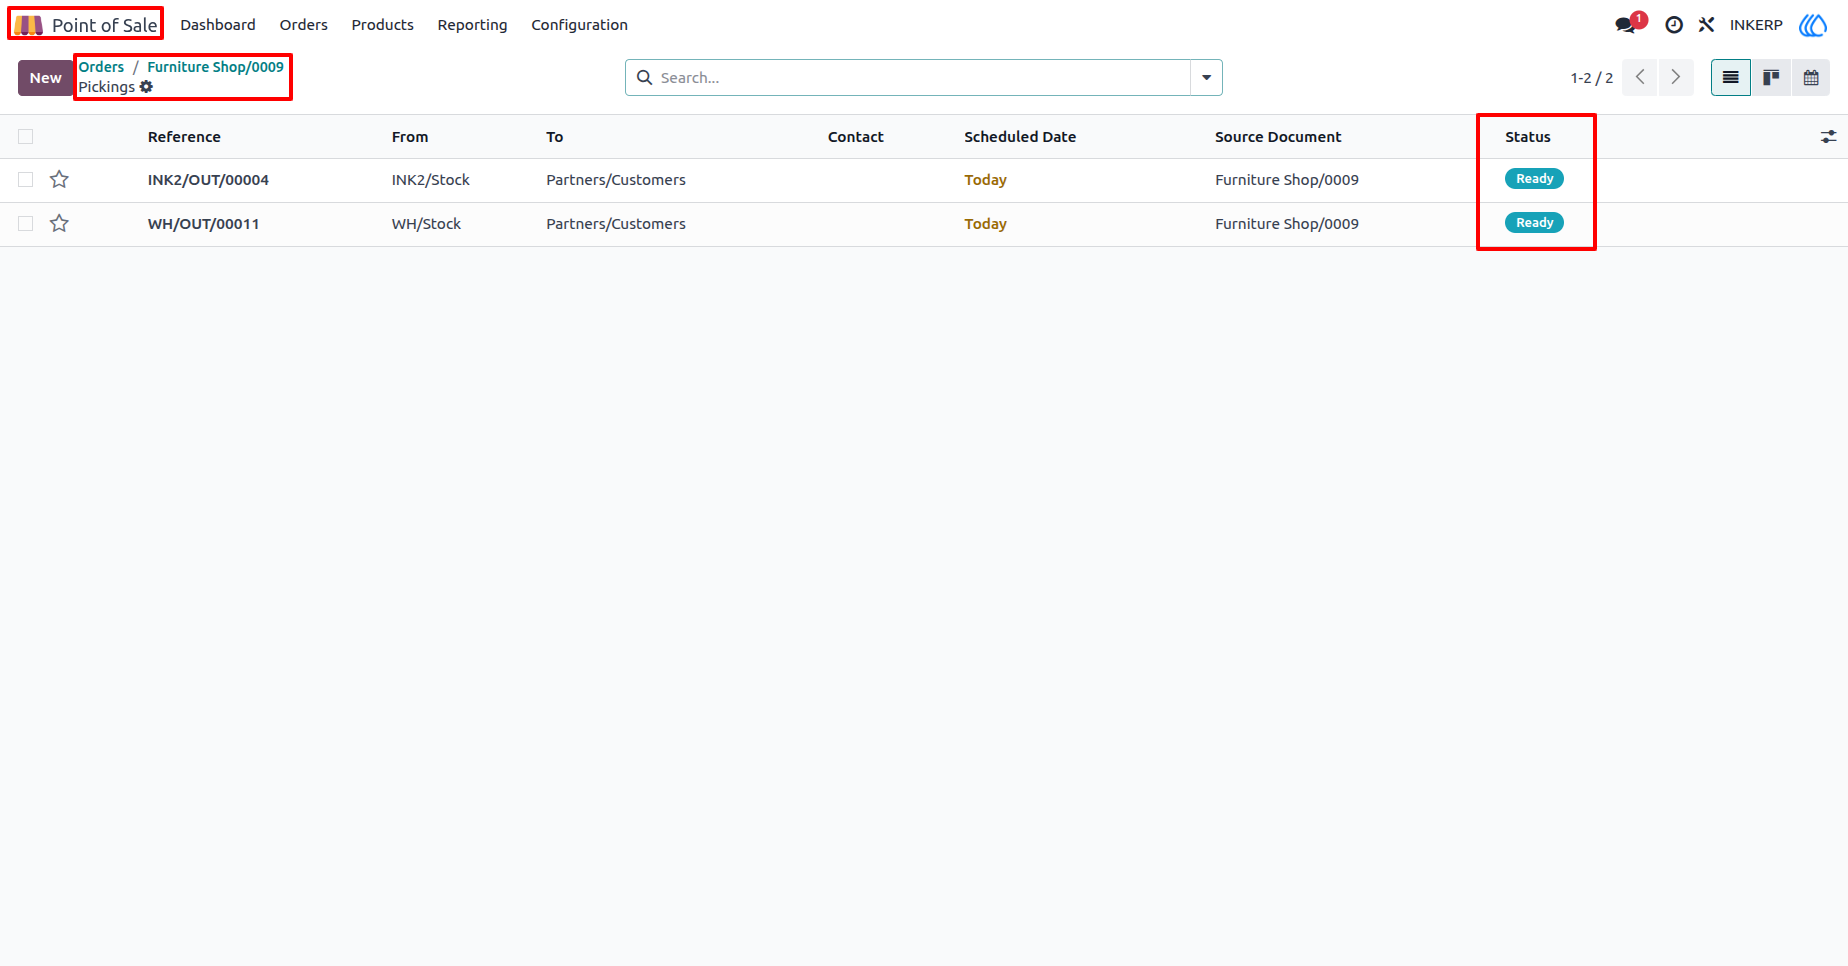Sort by Source Document column header
Image resolution: width=1848 pixels, height=966 pixels.
1278,137
